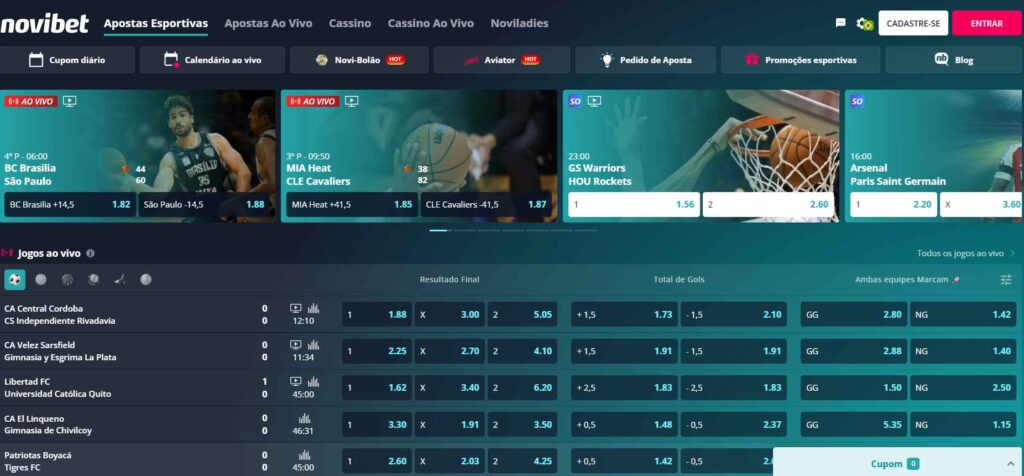Open Promoções esportivas shortcut
The image size is (1024, 476).
tap(800, 60)
